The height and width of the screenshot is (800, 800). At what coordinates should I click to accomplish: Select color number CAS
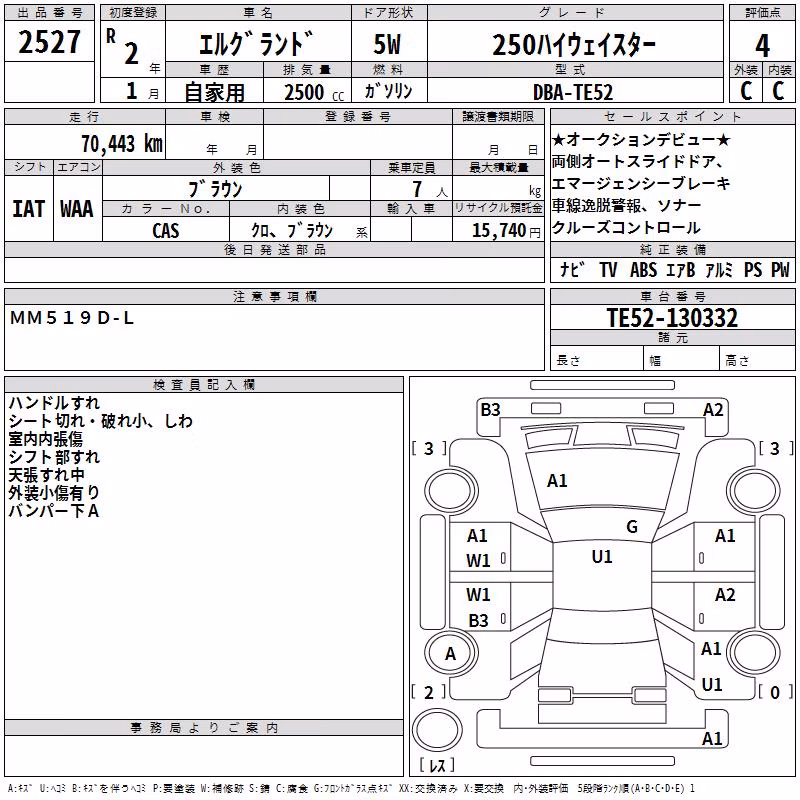pos(165,231)
